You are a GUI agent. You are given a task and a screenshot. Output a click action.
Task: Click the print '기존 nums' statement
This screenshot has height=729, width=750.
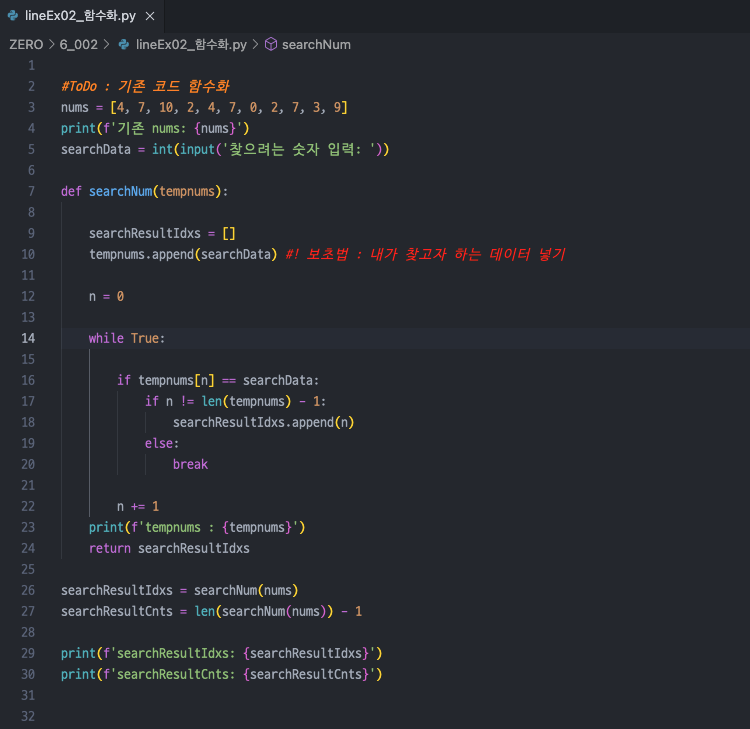coord(155,128)
